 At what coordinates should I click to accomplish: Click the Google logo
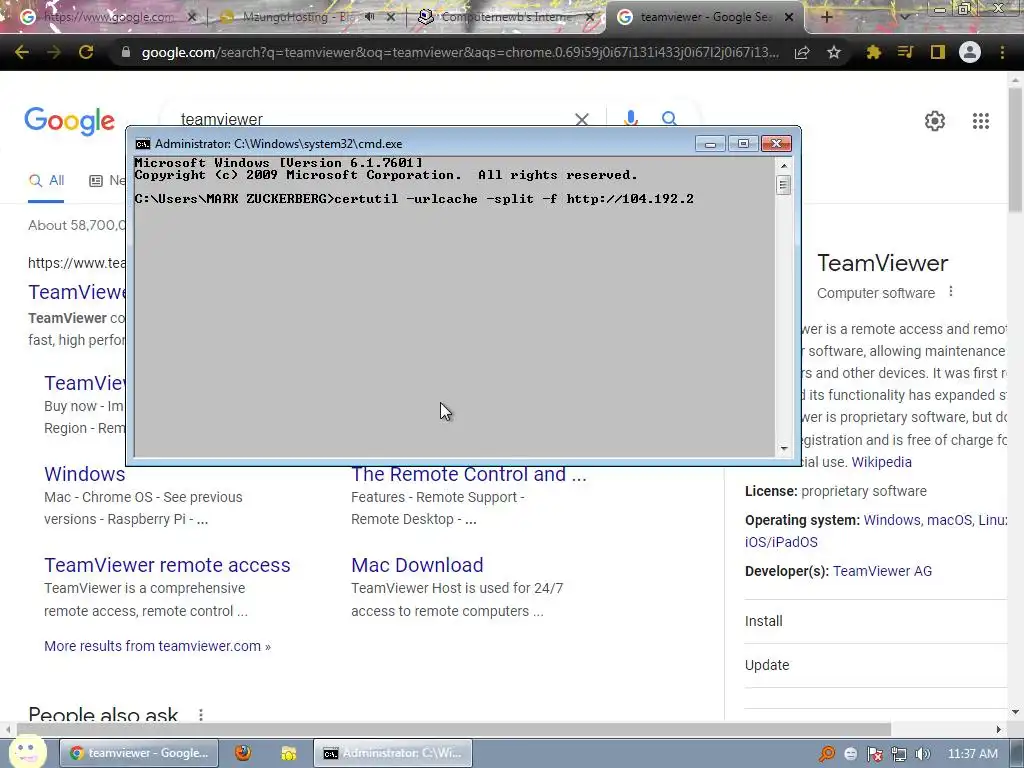coord(69,121)
